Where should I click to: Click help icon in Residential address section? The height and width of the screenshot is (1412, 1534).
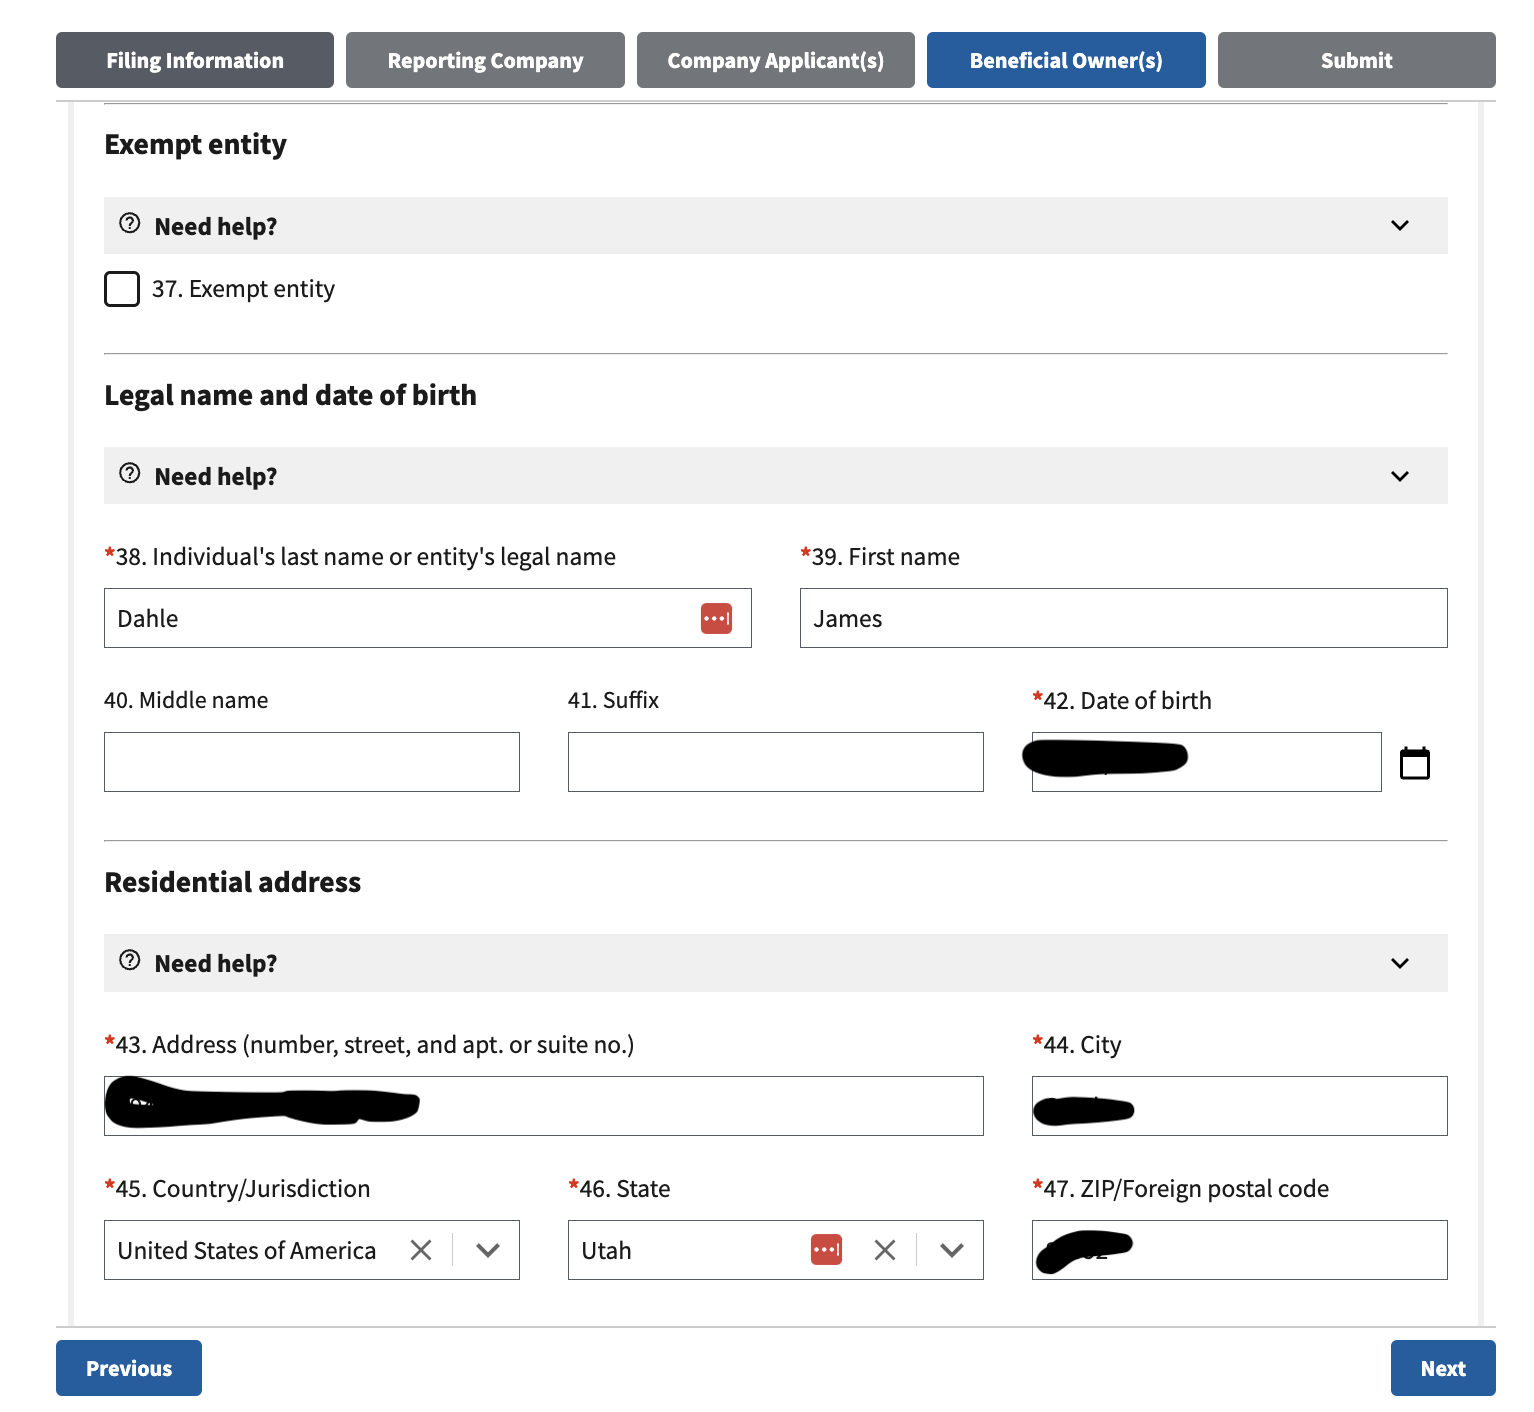point(130,960)
